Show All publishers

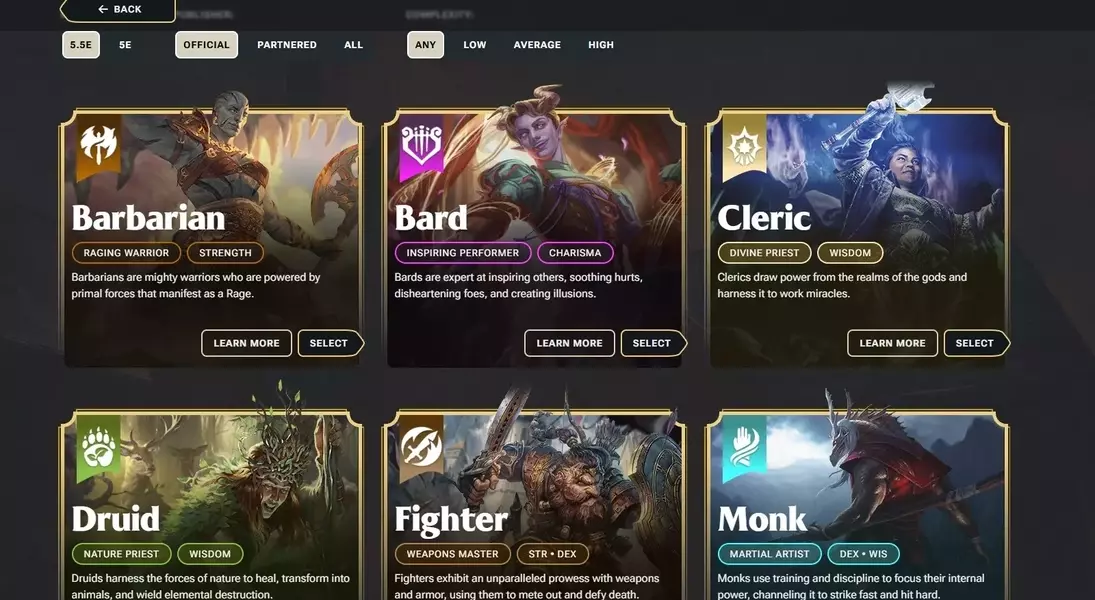(353, 45)
